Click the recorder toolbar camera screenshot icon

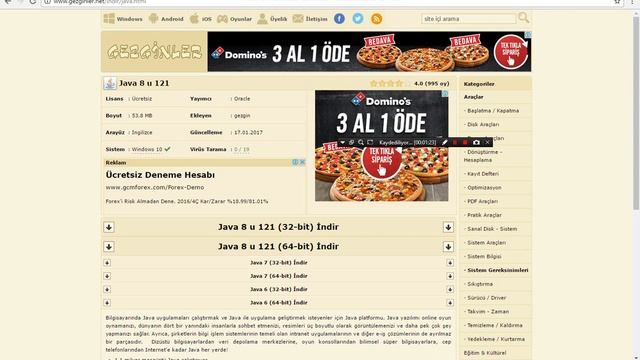pos(476,142)
